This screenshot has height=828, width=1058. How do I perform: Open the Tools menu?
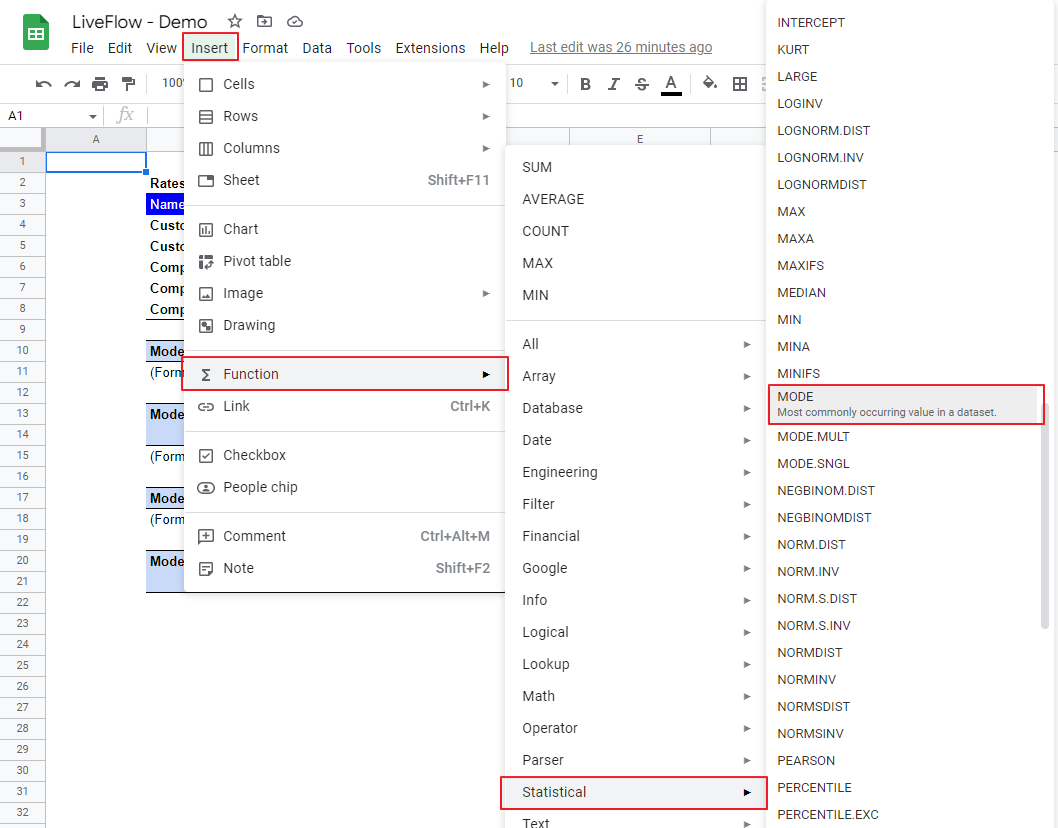[364, 48]
